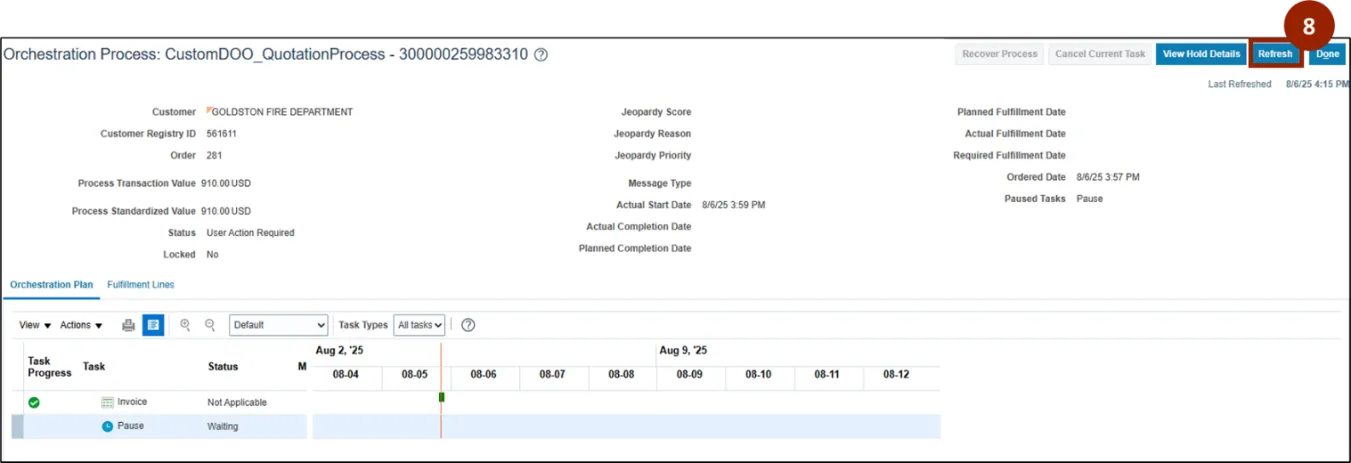
Task: Click the Order value 281
Action: [214, 155]
